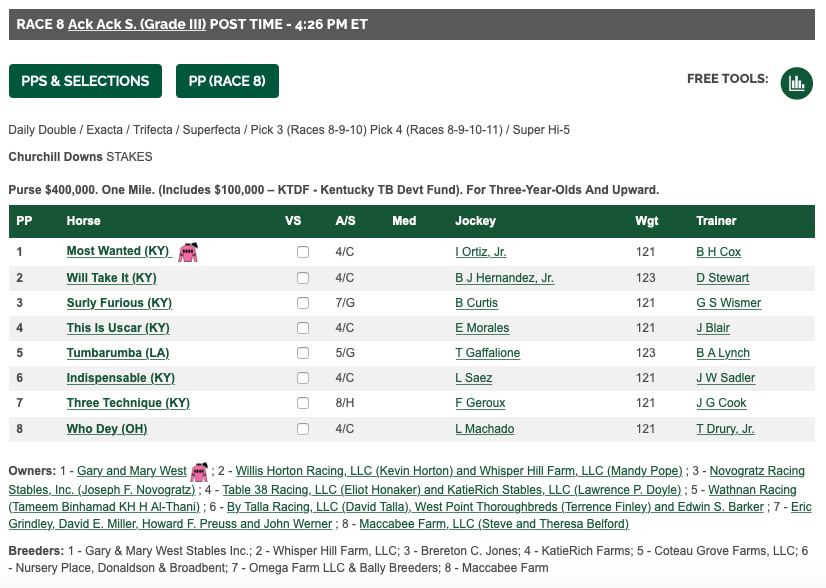Enable the VS checkbox for Surly Furious
Screen dimensions: 826x588
click(x=303, y=303)
